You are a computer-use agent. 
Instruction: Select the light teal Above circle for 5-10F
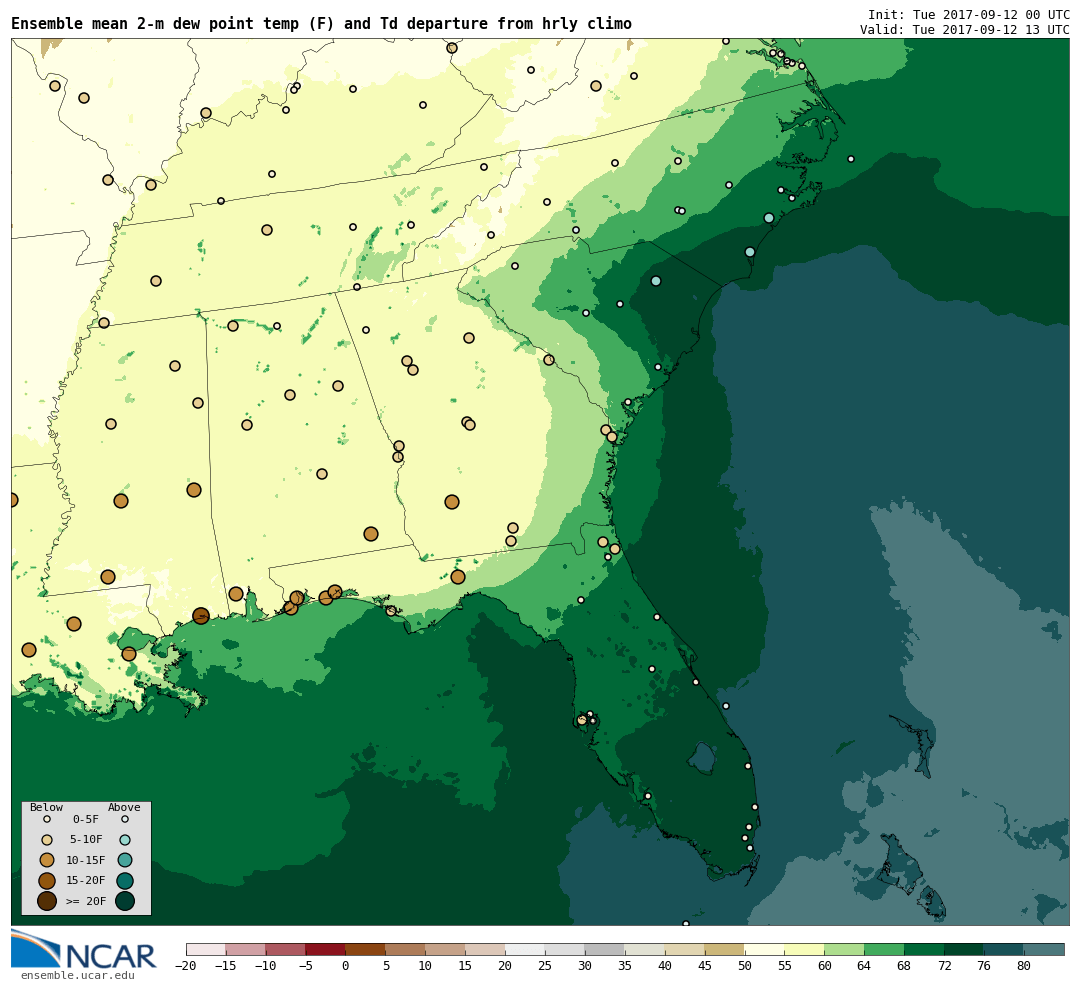point(125,840)
